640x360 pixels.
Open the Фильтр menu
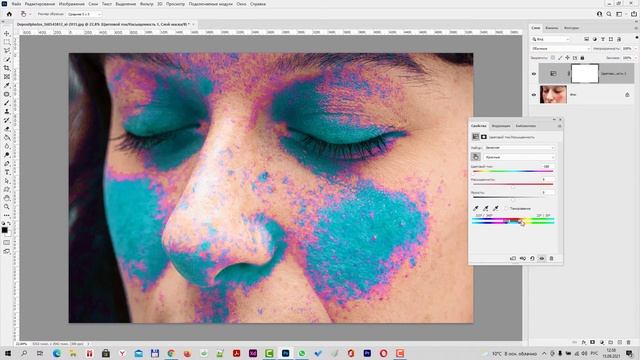(x=147, y=4)
